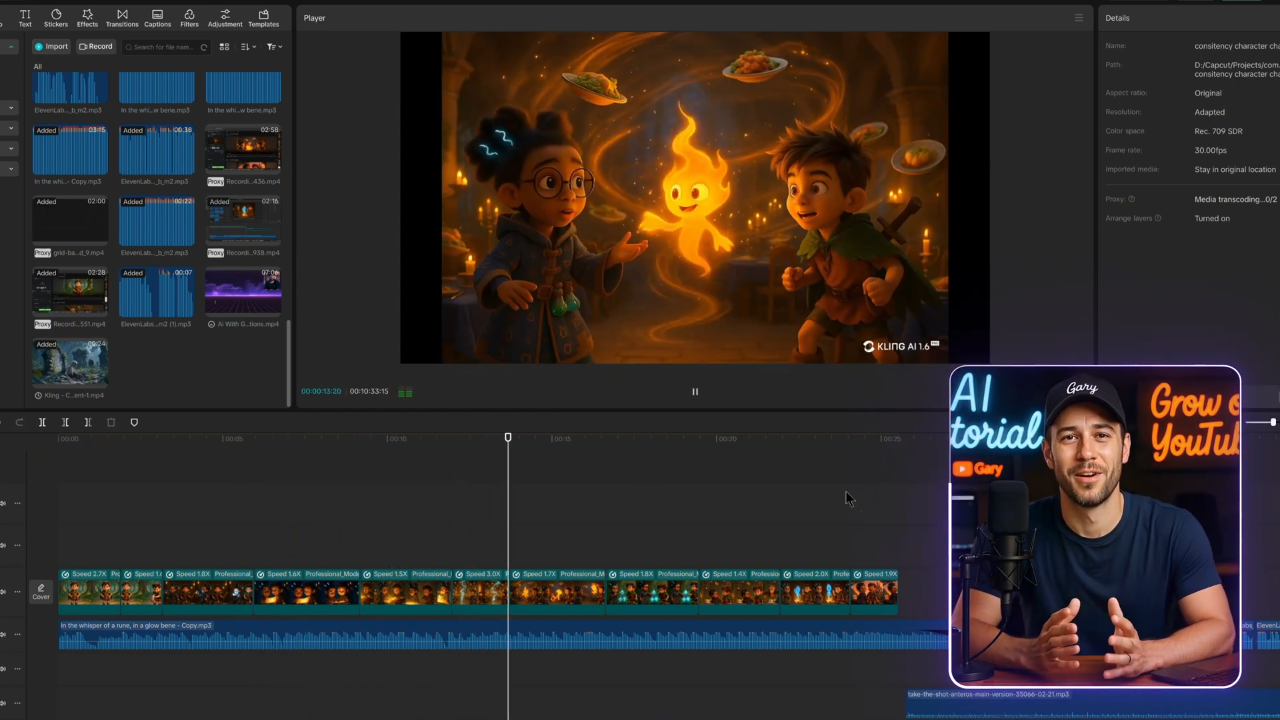Click the media panel scrollbar

pyautogui.click(x=288, y=362)
